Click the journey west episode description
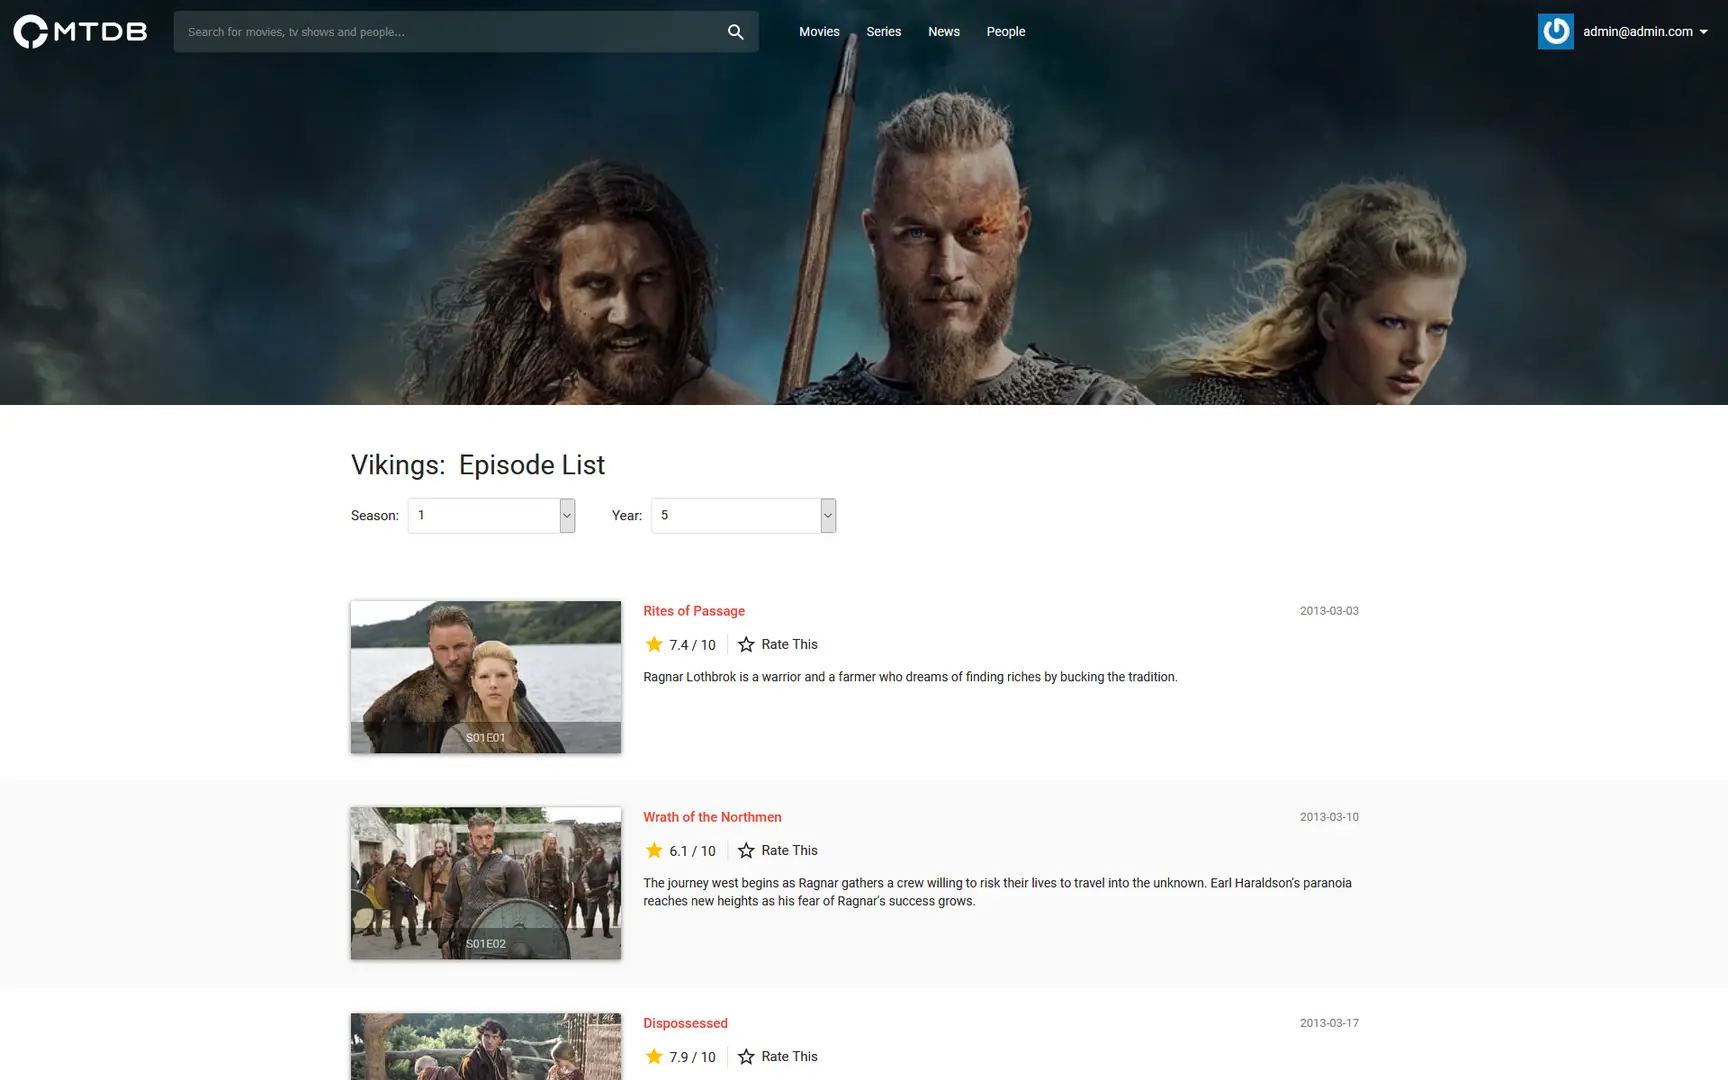 click(x=997, y=892)
